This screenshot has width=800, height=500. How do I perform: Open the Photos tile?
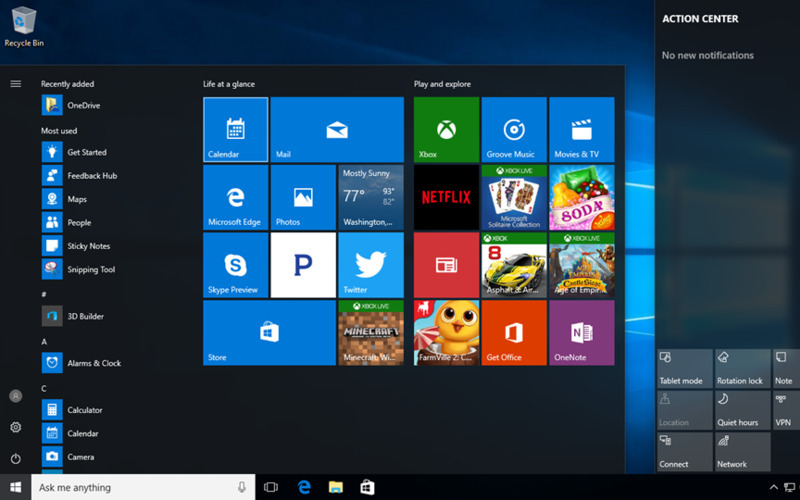(303, 197)
